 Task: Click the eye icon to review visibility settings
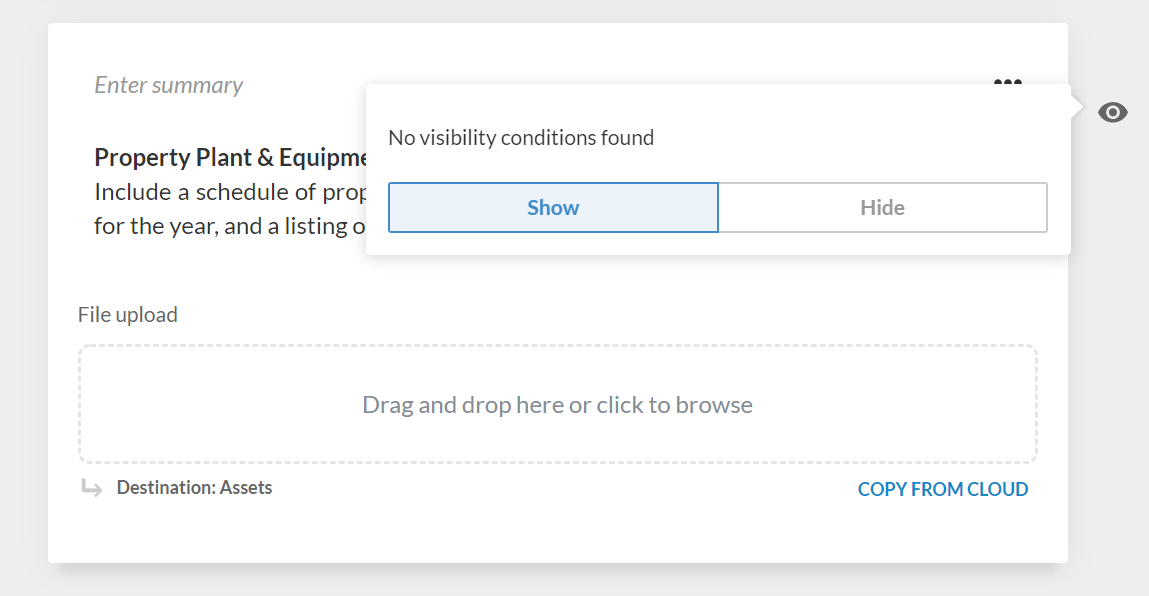1112,113
